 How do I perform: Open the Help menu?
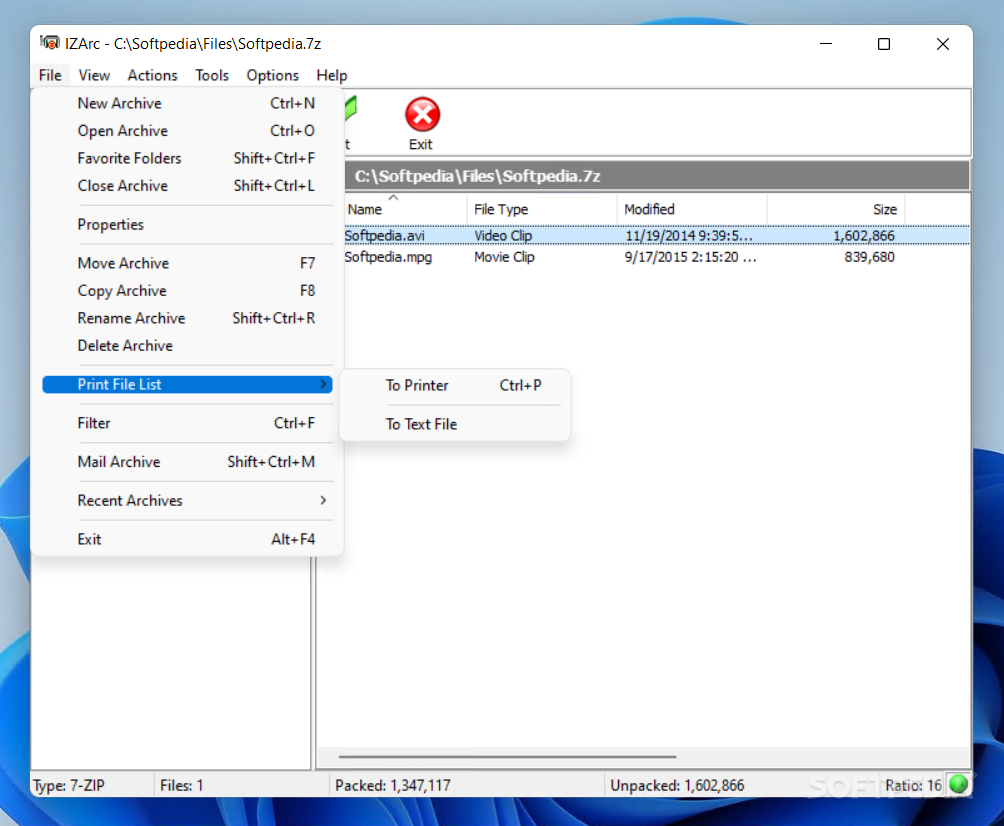click(332, 76)
